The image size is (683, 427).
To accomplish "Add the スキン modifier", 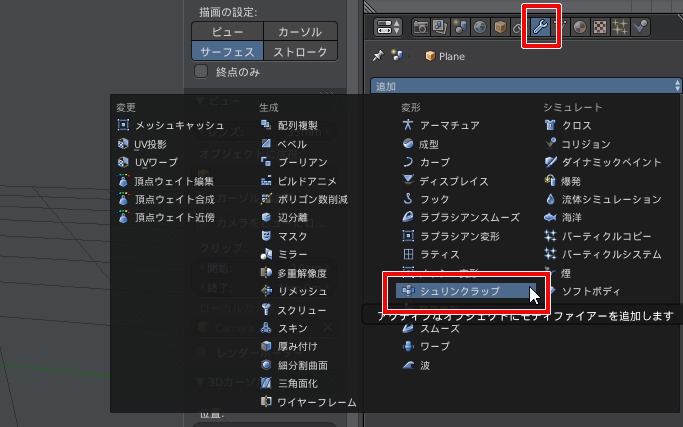I will (284, 328).
